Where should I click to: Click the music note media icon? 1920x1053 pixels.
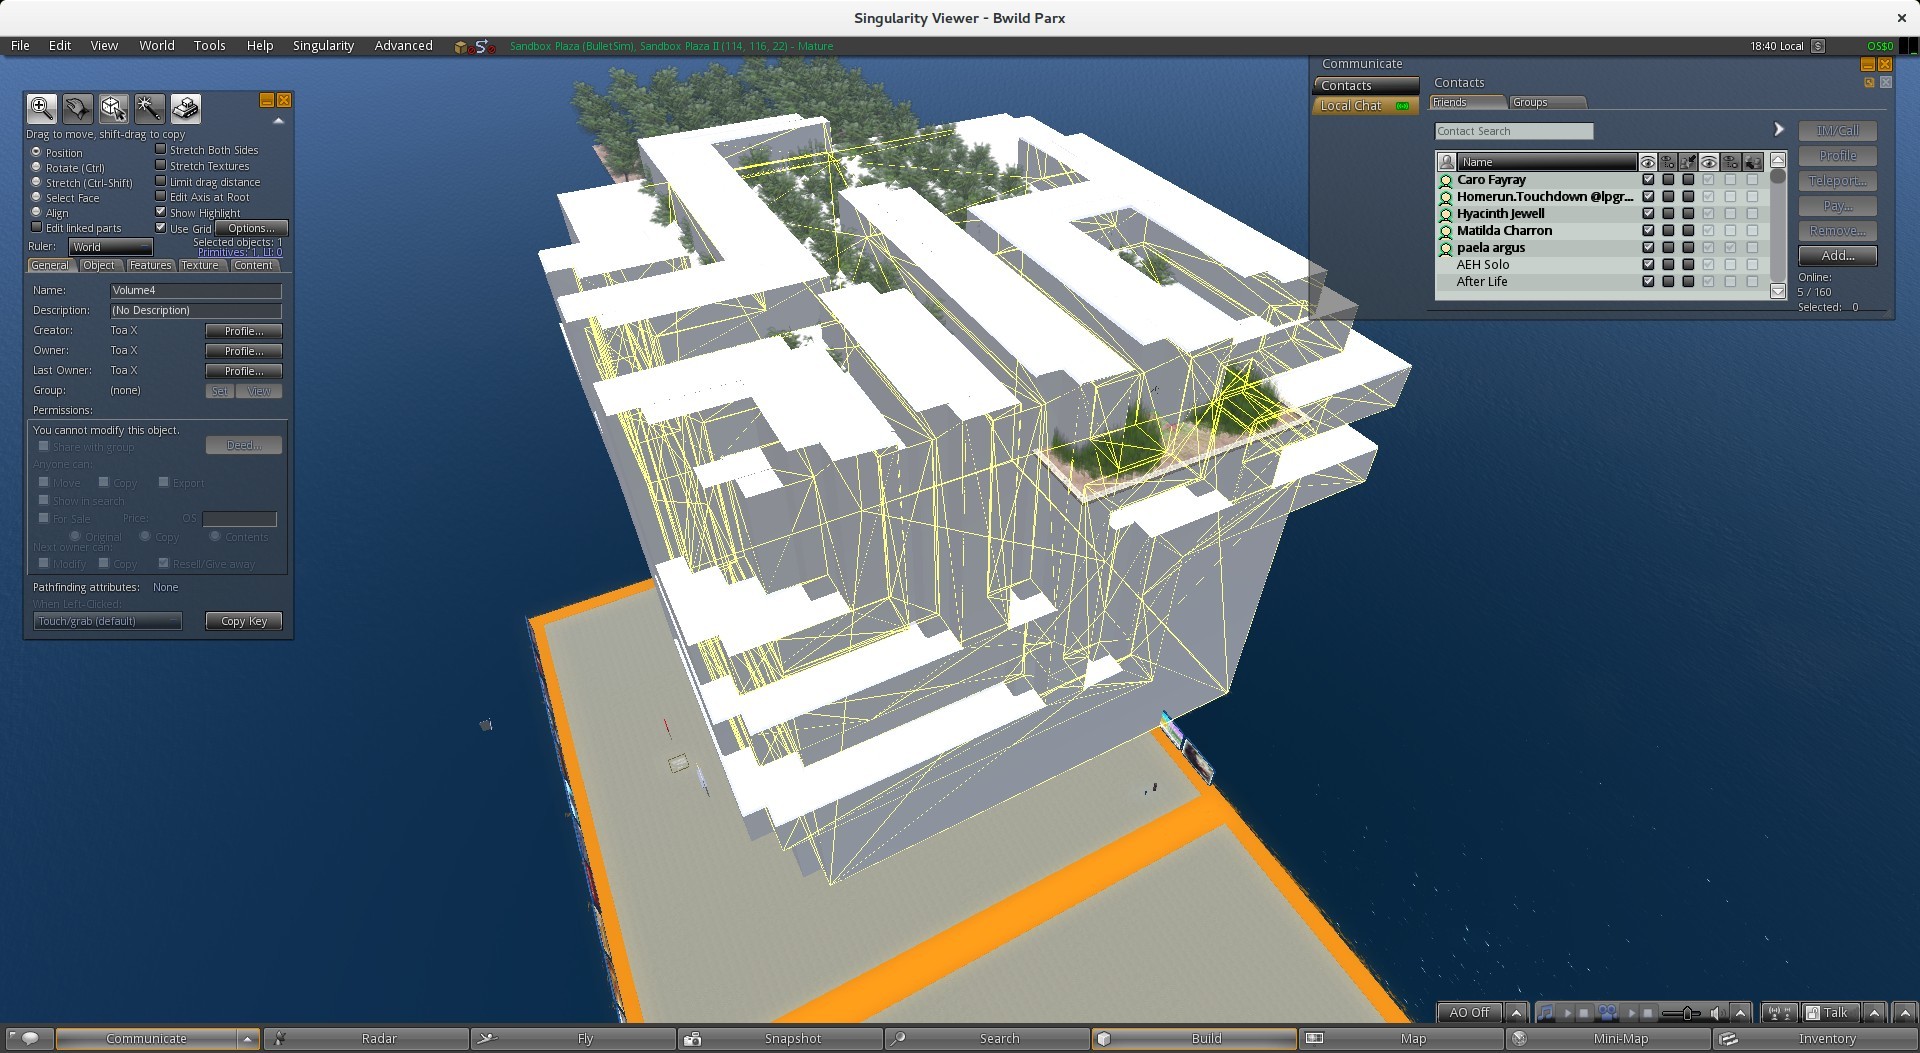click(x=1546, y=1013)
